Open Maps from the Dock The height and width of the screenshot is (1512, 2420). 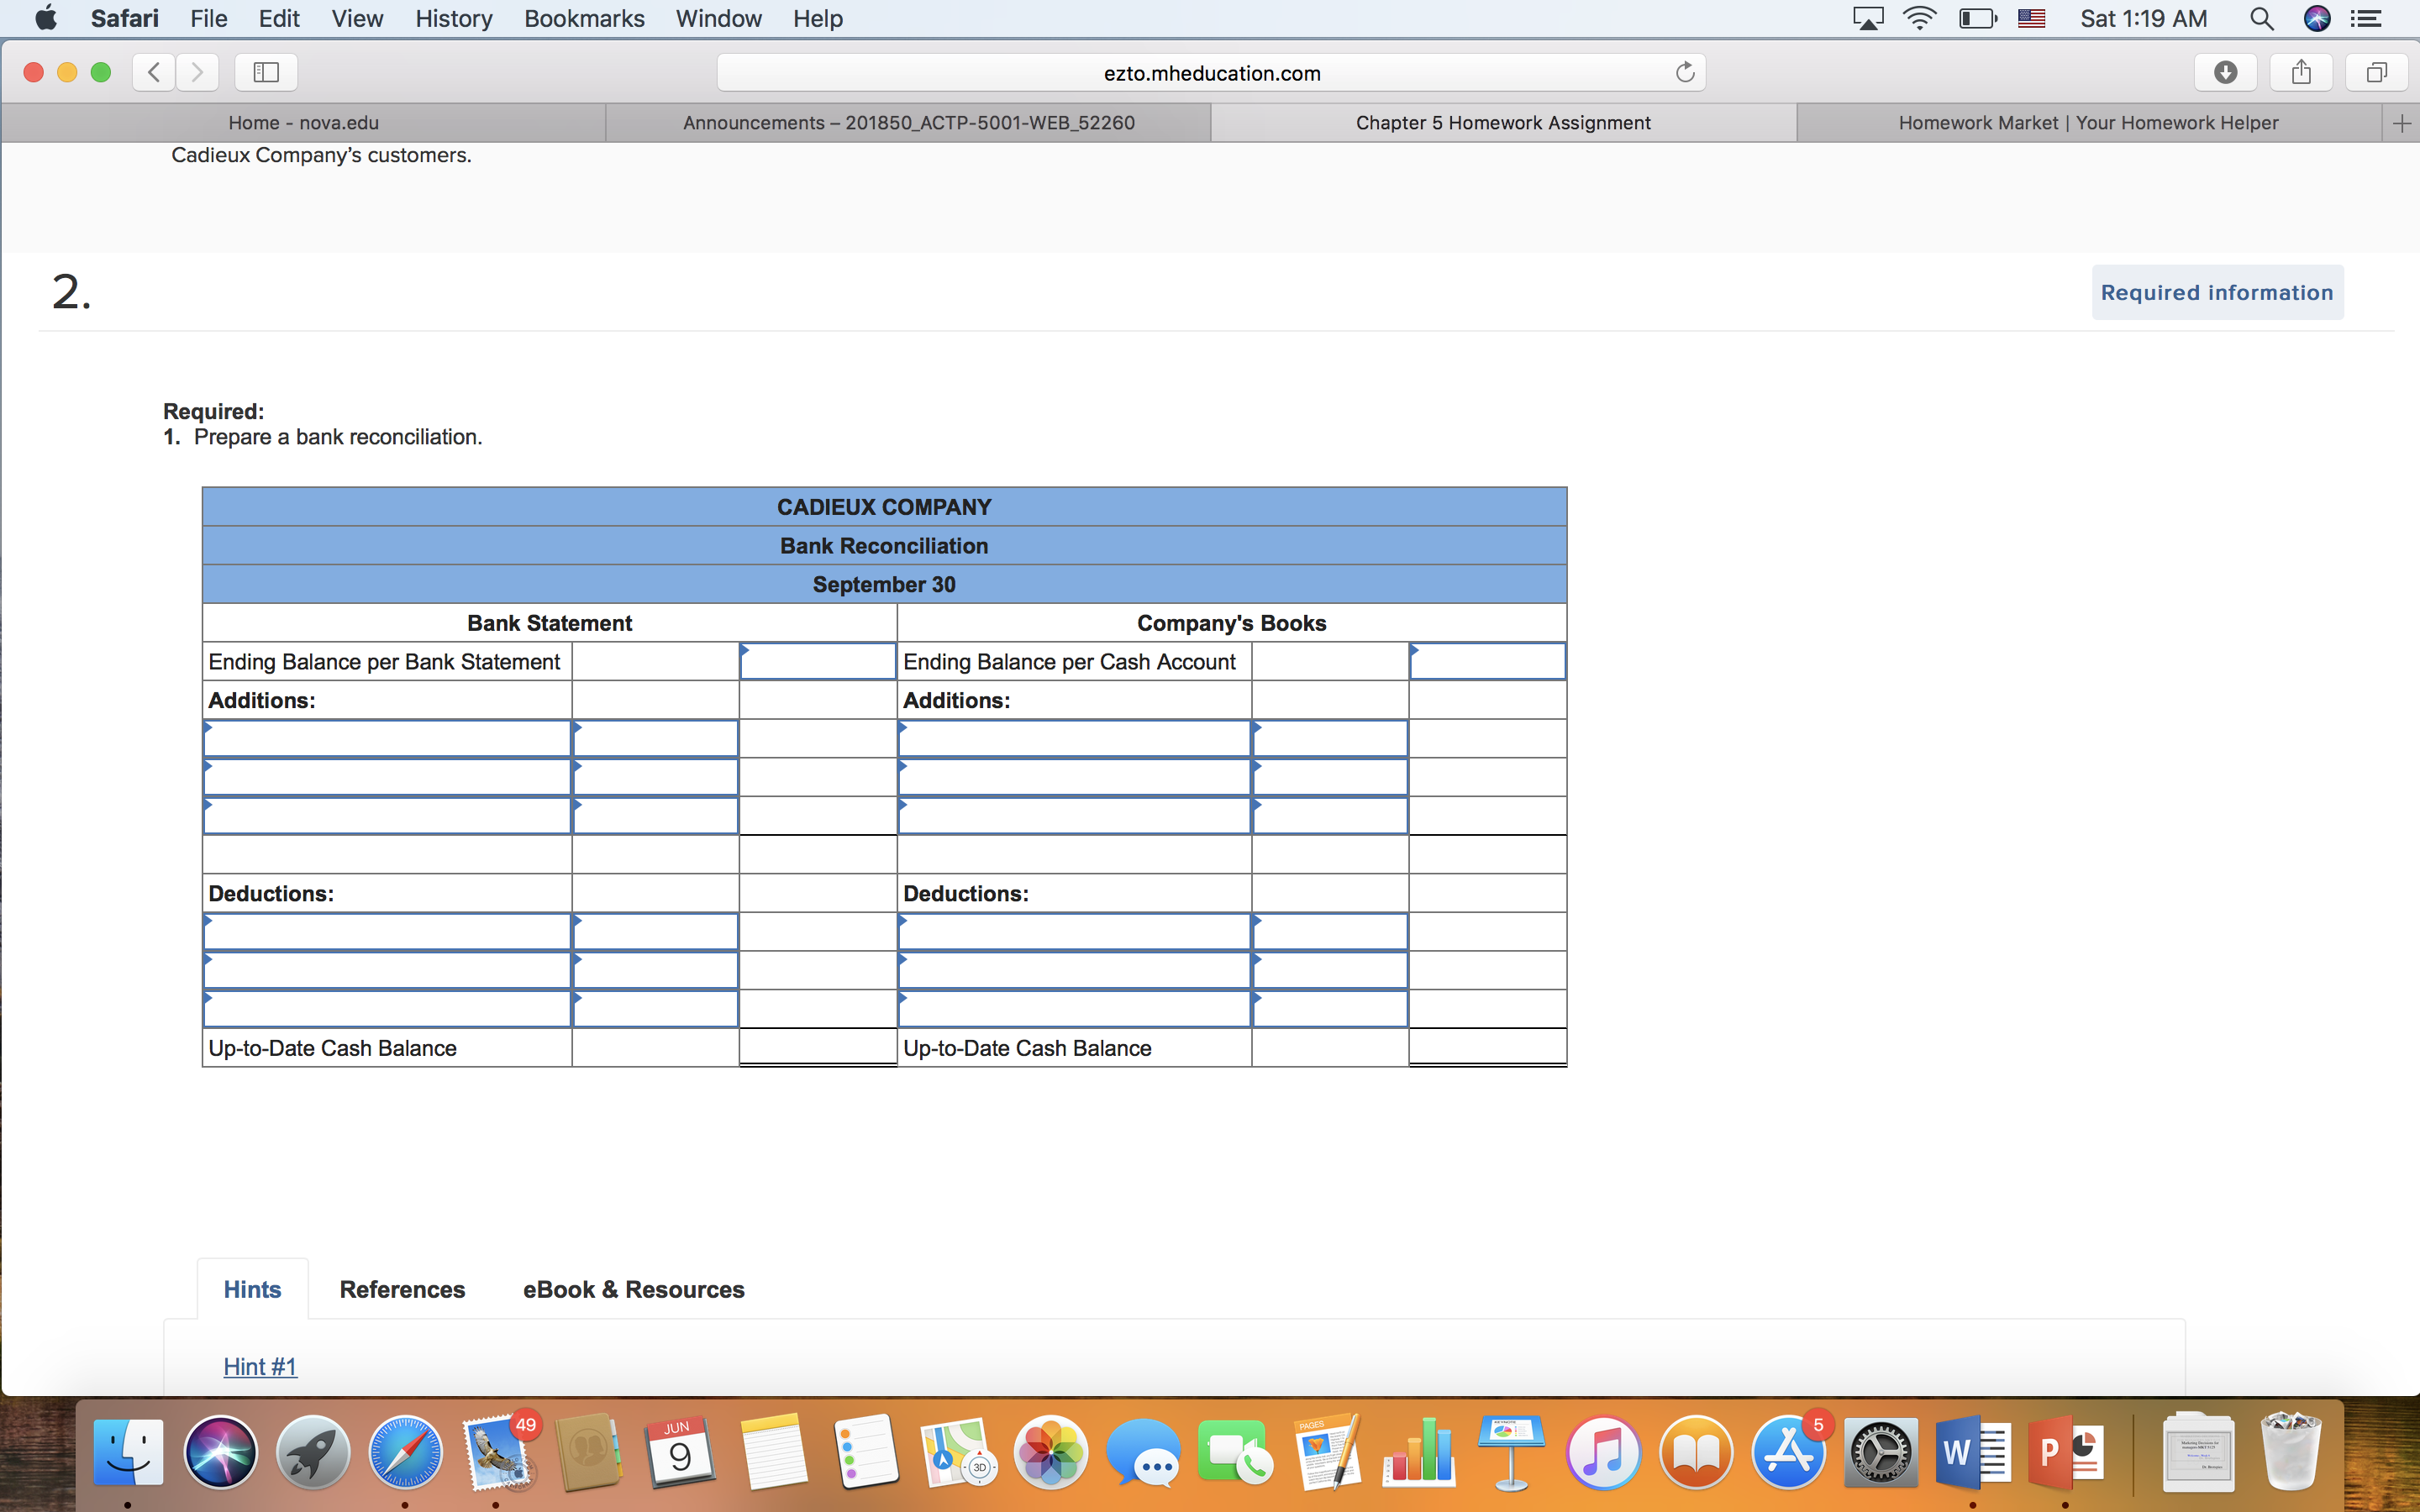pos(958,1452)
